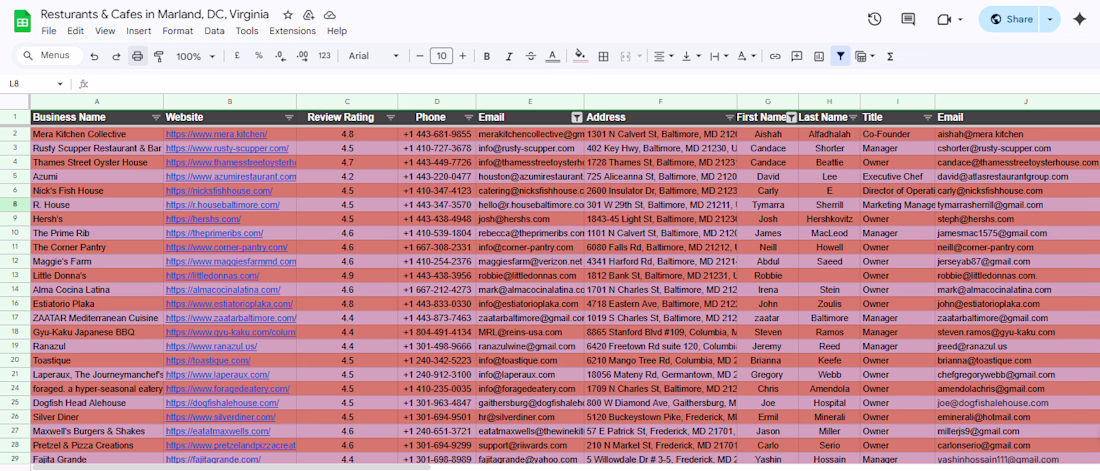Format as pound currency
The height and width of the screenshot is (471, 1100).
click(237, 56)
